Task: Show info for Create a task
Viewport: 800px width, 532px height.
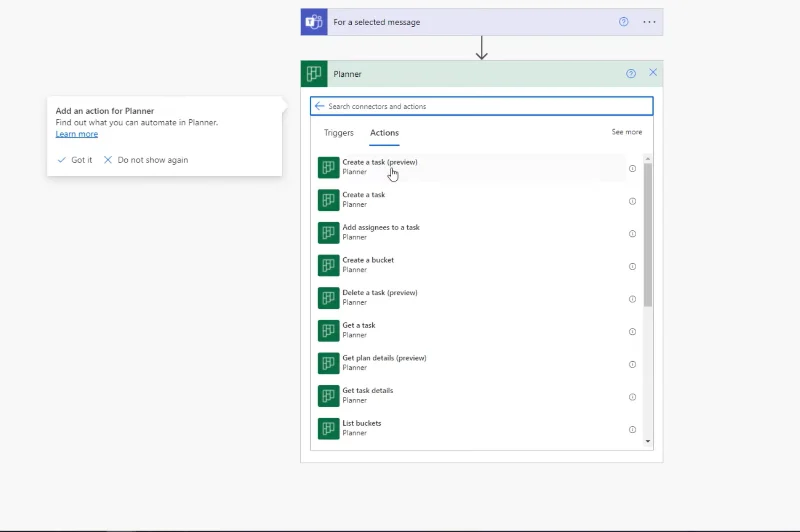Action: pos(632,201)
